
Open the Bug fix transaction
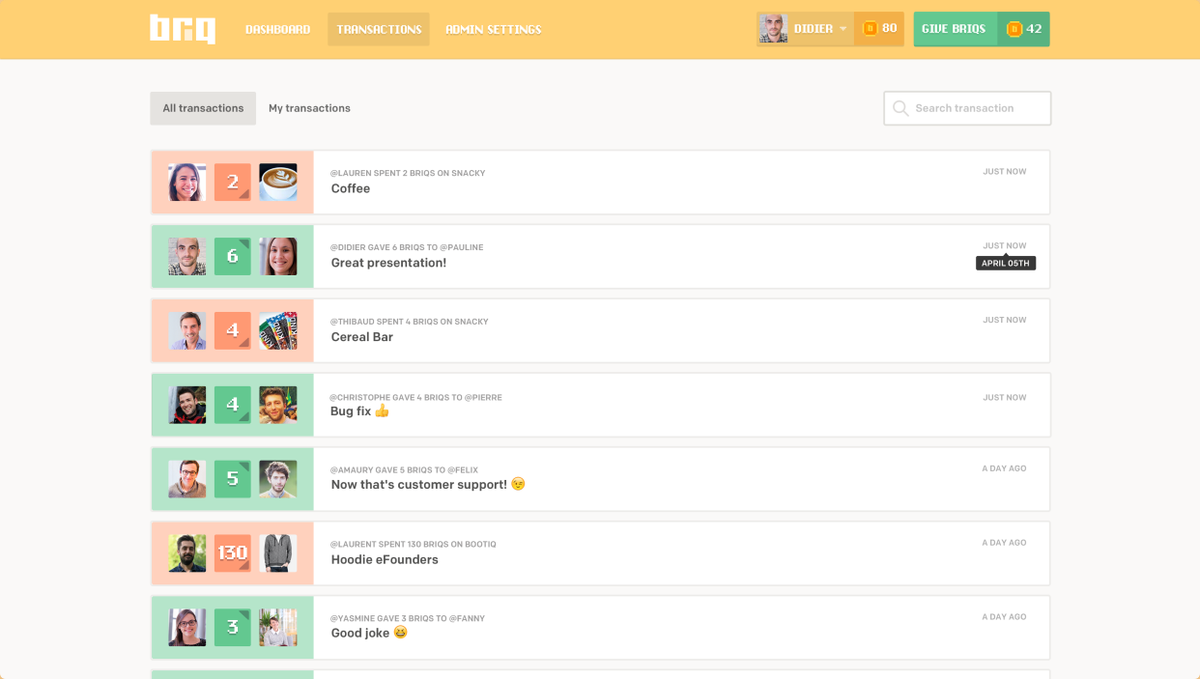tap(600, 405)
